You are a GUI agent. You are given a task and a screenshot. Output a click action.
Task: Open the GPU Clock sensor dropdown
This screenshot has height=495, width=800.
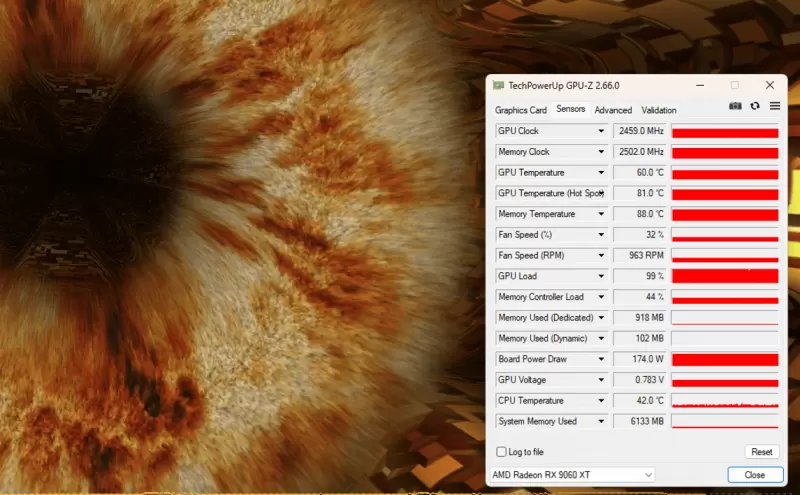(x=601, y=131)
